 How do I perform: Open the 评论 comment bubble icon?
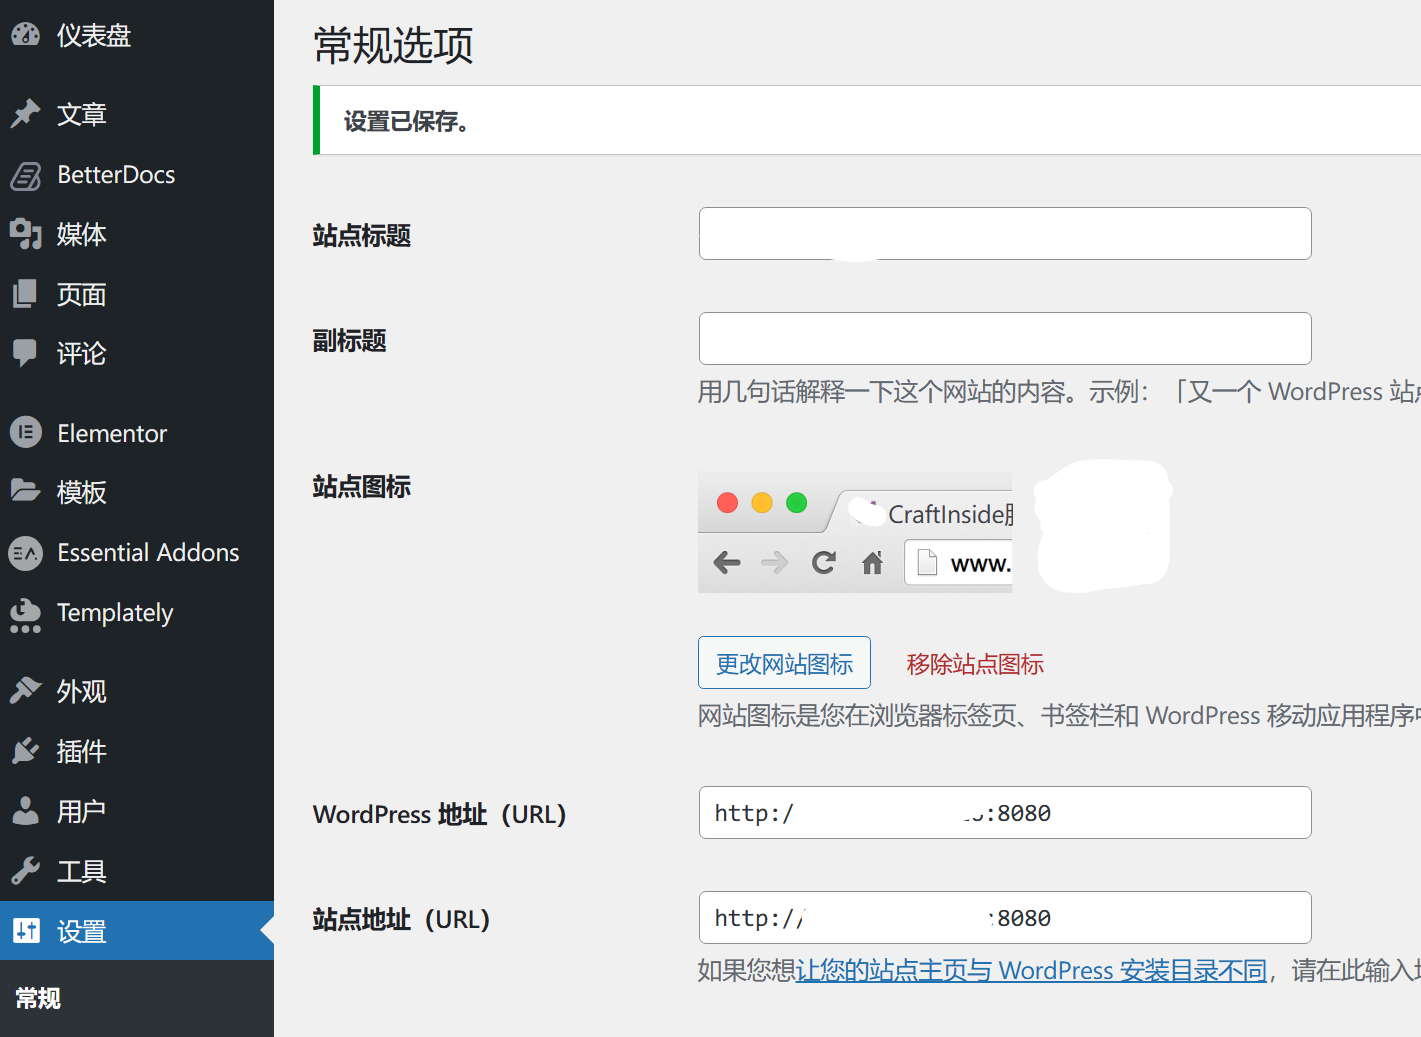(26, 353)
